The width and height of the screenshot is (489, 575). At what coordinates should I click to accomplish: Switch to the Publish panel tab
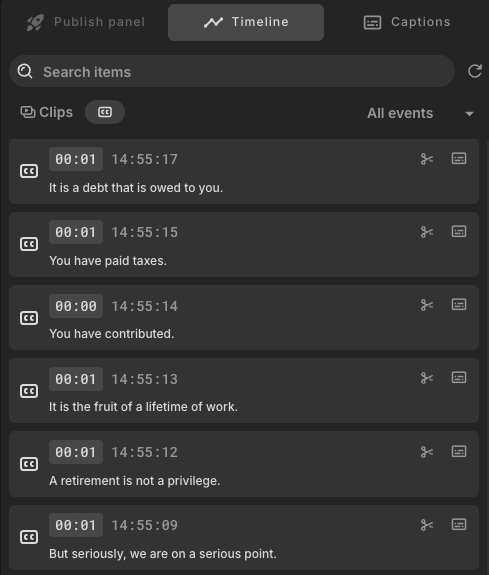tap(86, 22)
